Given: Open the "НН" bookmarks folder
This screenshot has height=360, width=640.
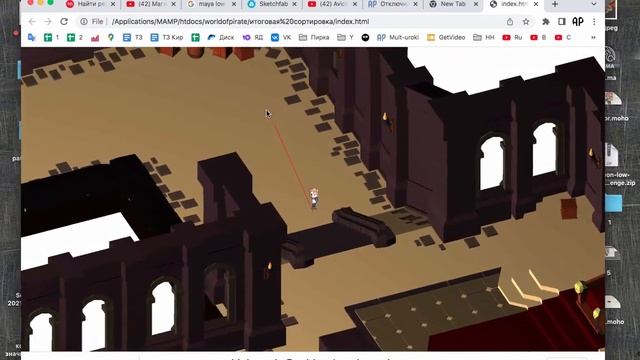Looking at the screenshot, I should [x=484, y=38].
